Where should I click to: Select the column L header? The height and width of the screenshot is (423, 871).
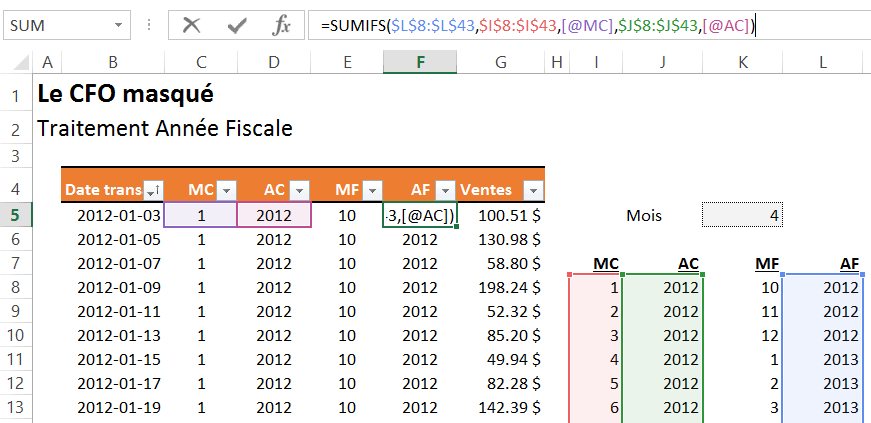click(822, 63)
